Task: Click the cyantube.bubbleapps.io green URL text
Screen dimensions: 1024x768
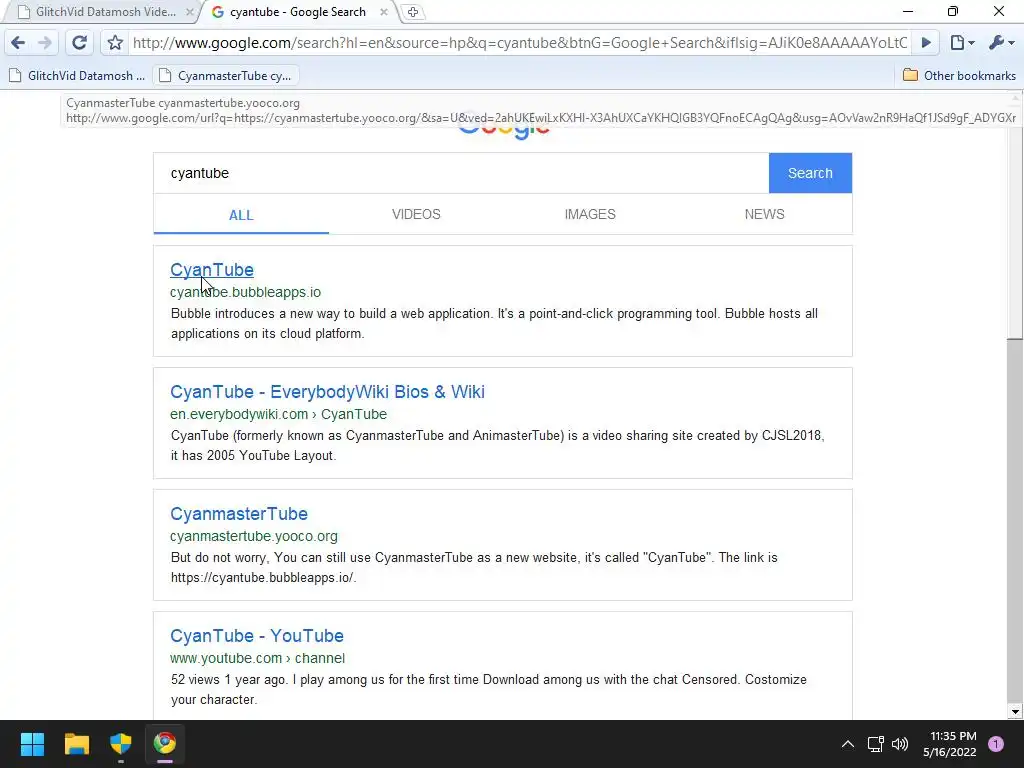Action: click(x=246, y=292)
